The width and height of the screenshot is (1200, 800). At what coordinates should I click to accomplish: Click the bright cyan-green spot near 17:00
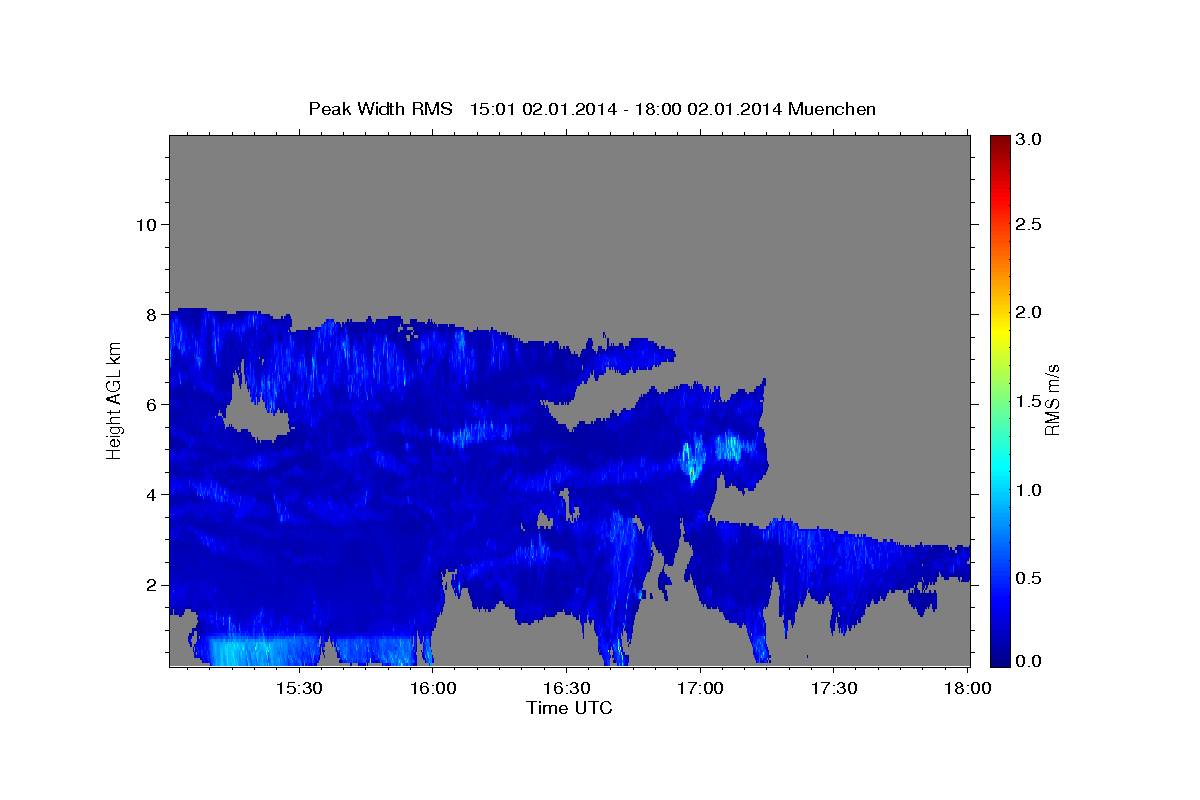[692, 460]
